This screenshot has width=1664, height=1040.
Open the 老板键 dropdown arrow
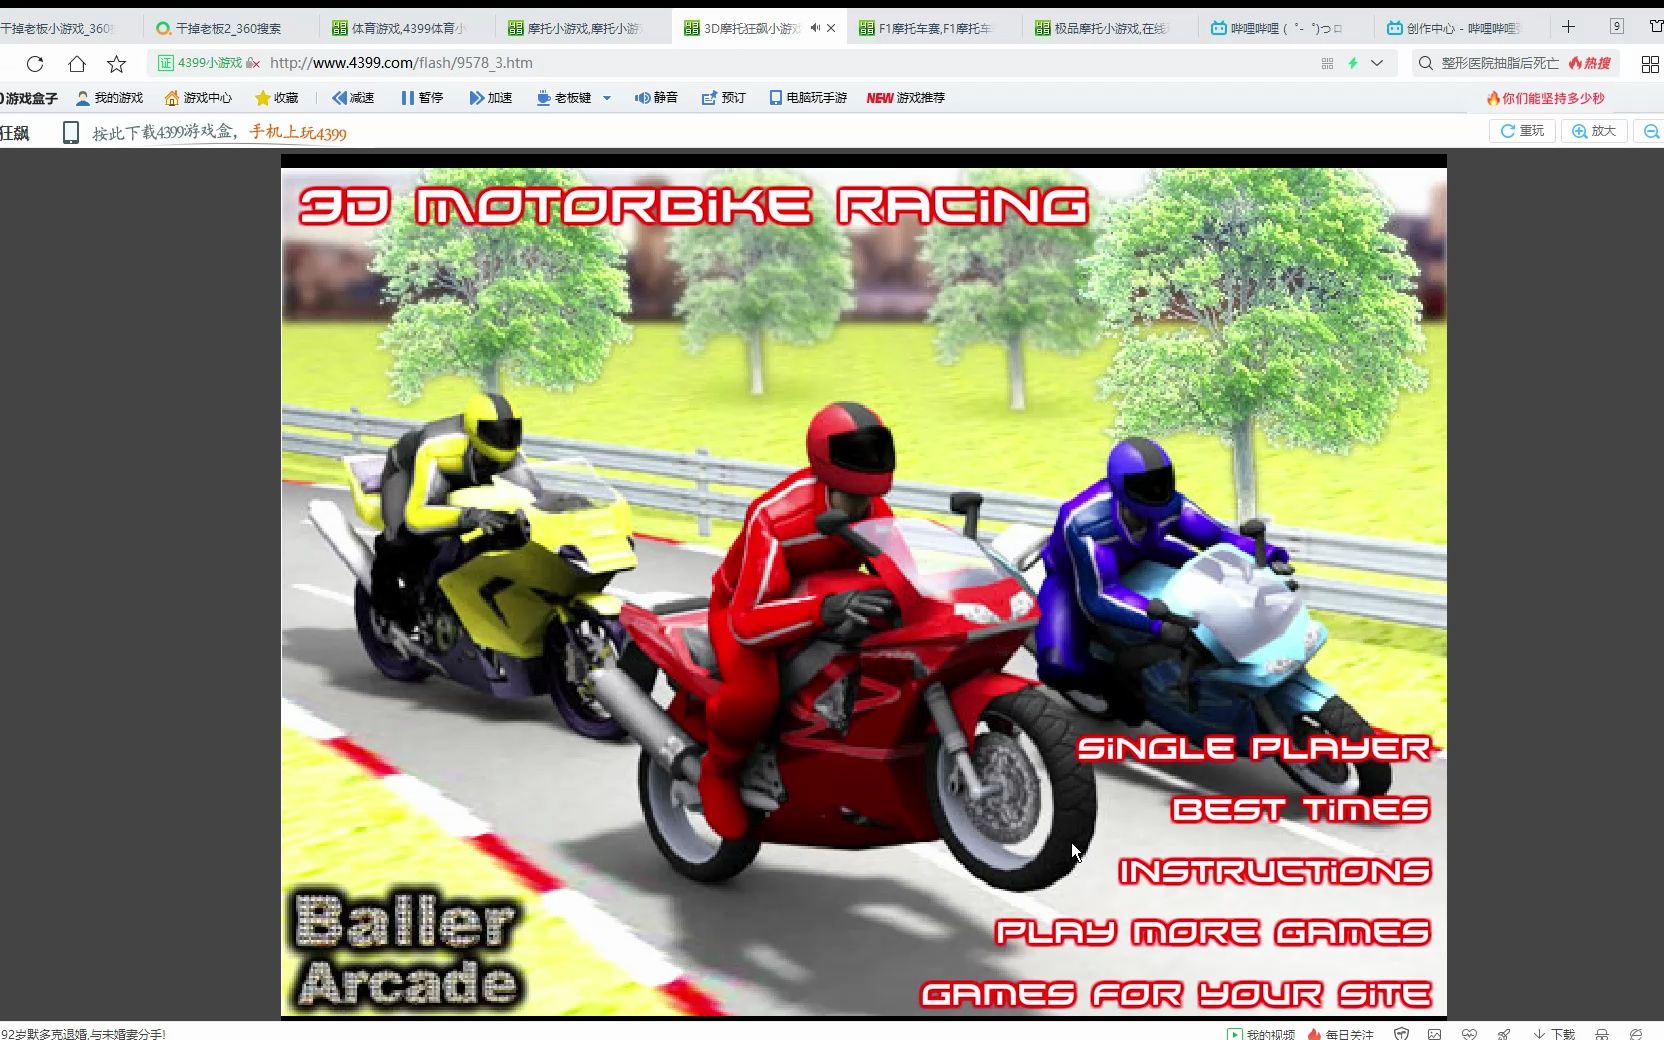(605, 98)
